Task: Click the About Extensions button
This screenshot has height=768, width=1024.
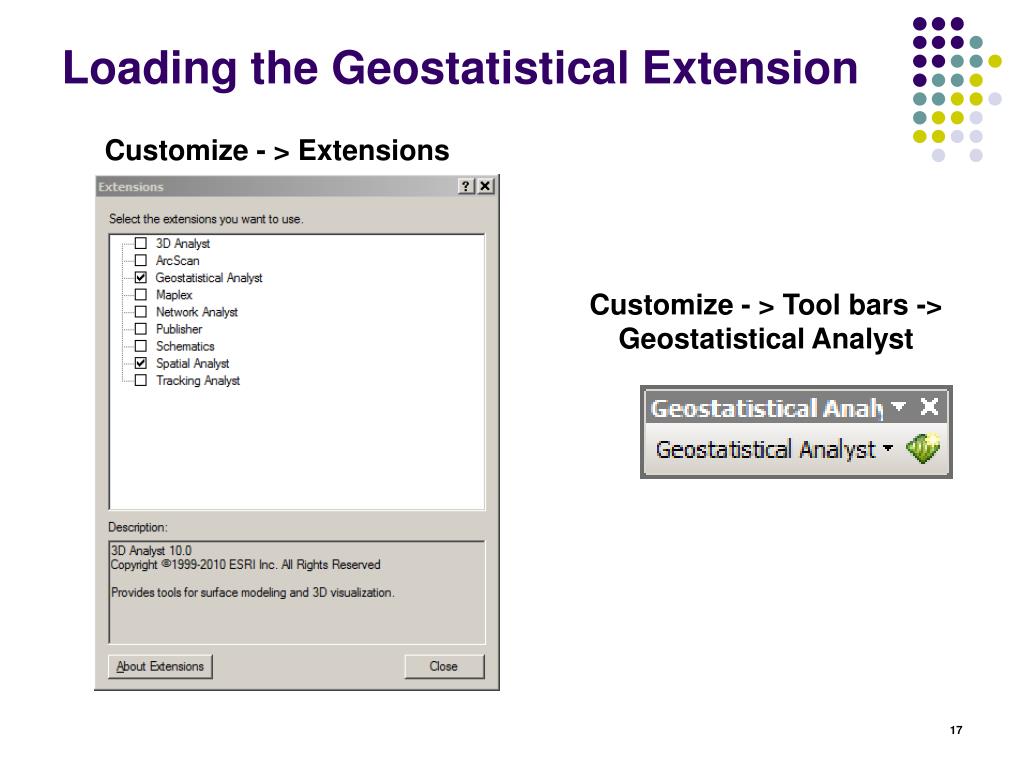Action: (160, 666)
